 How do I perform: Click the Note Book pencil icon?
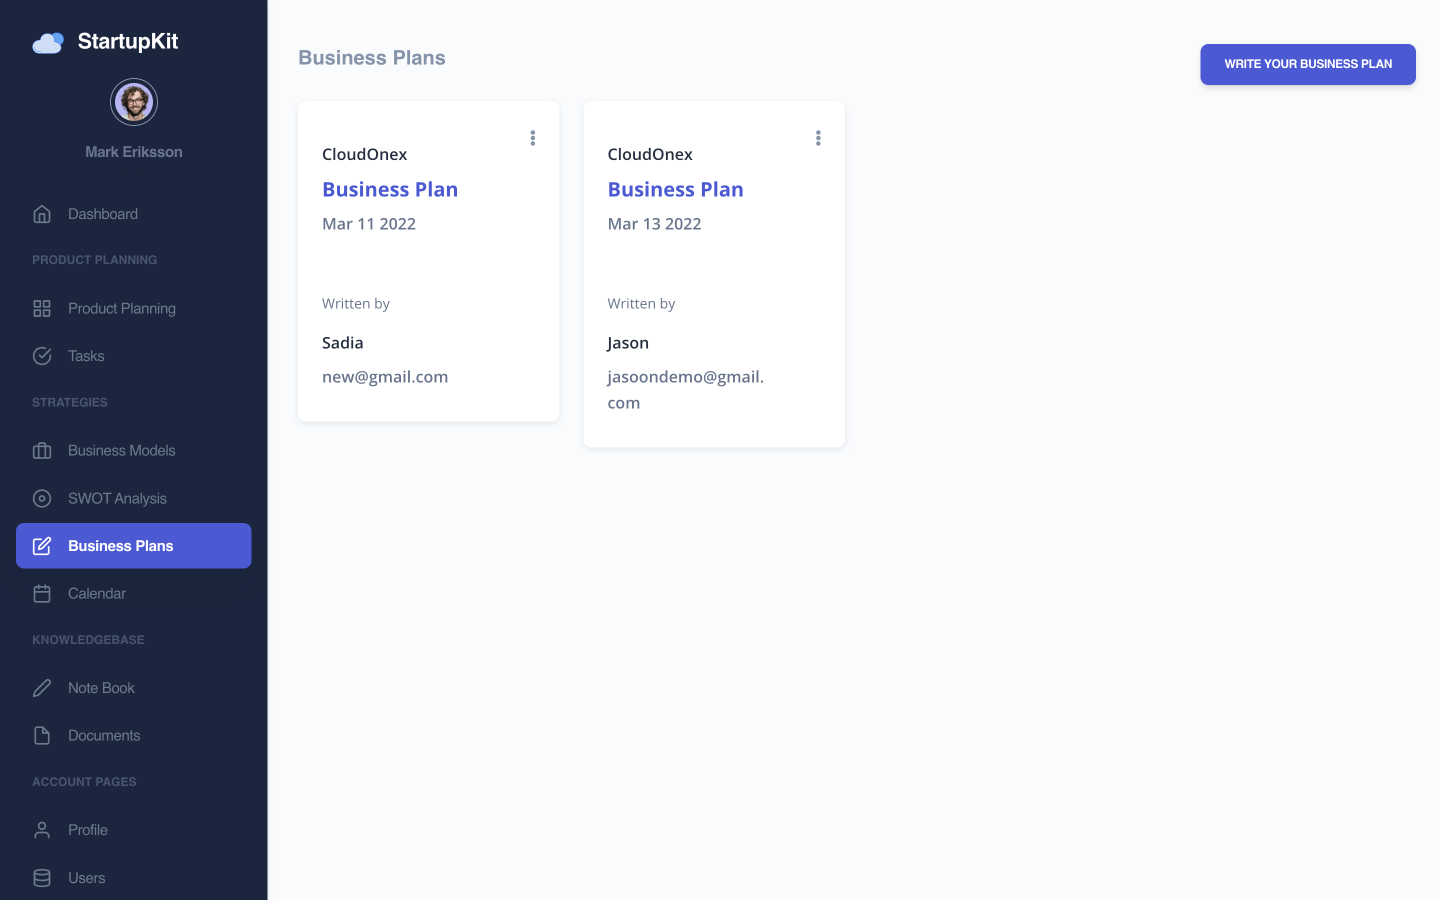[42, 688]
